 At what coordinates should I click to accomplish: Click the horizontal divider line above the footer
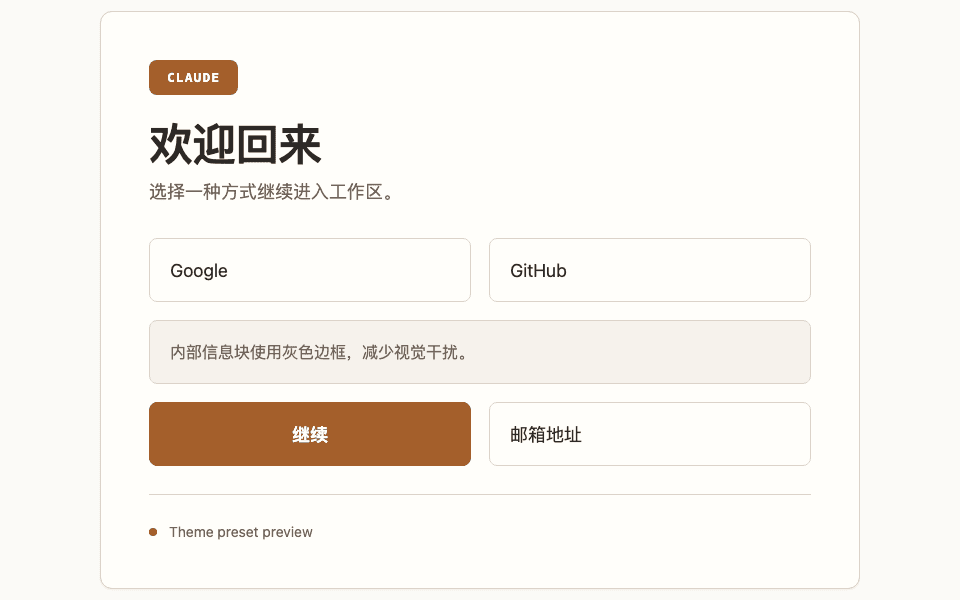480,494
